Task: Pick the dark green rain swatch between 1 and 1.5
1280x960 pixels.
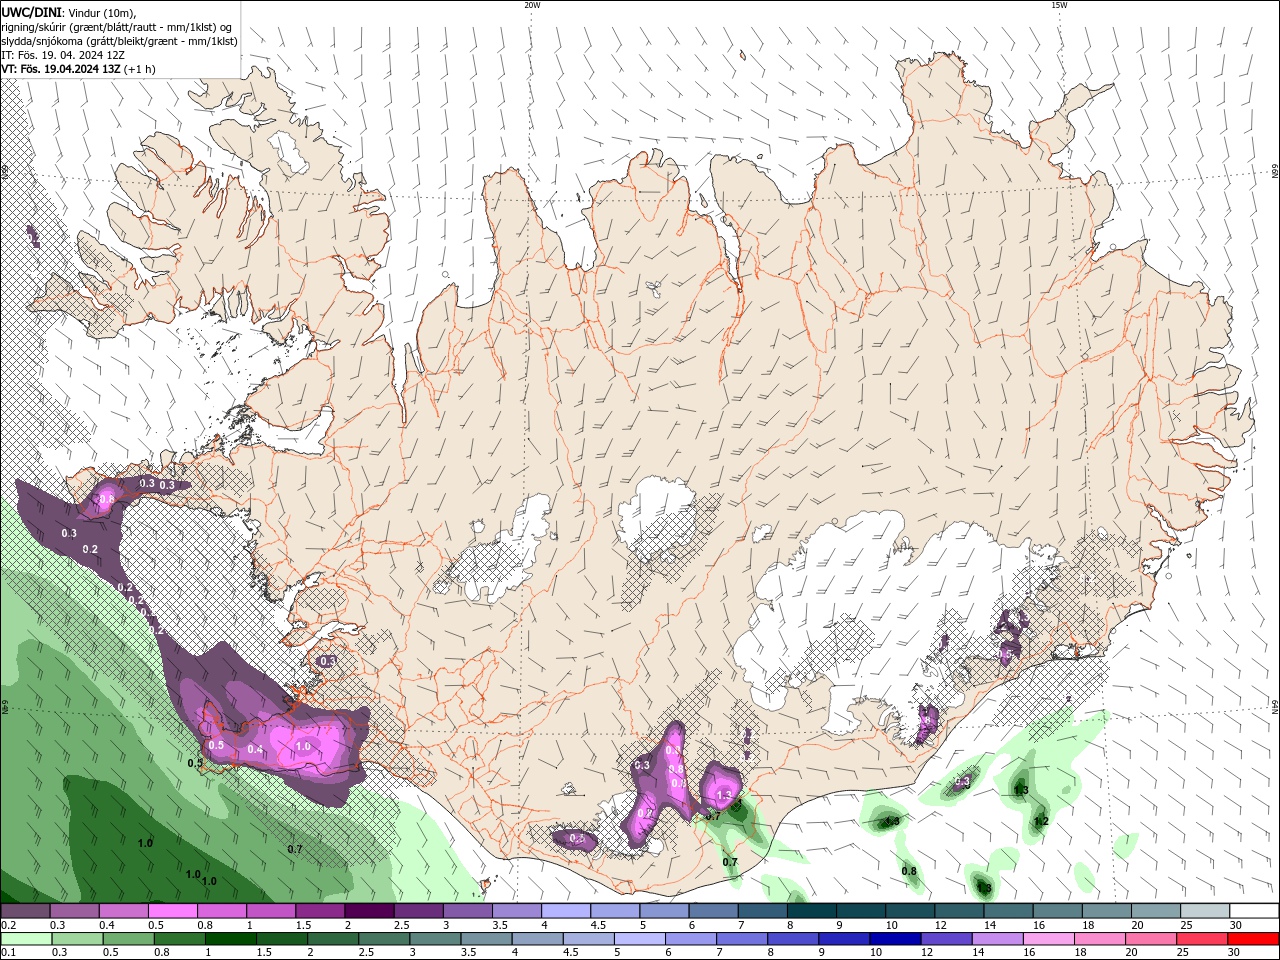Action: 231,939
